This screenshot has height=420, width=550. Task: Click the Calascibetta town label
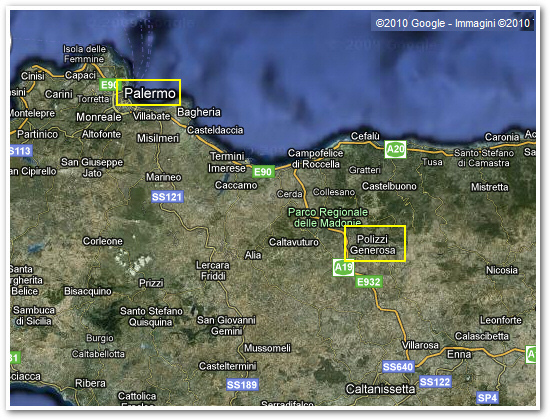click(482, 336)
